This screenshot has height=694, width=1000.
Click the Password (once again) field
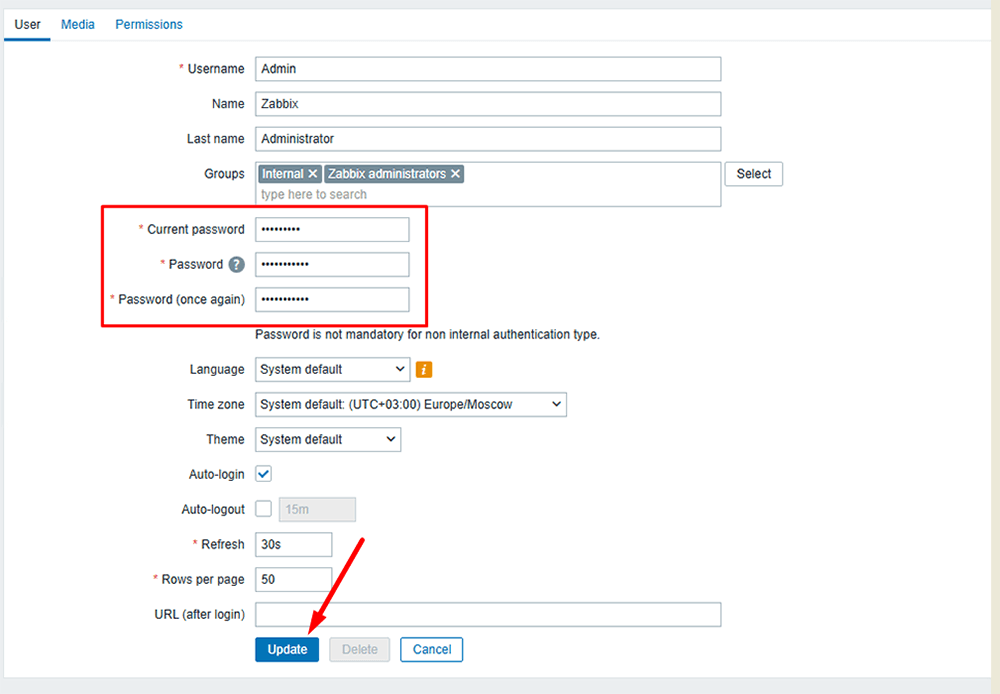[332, 300]
